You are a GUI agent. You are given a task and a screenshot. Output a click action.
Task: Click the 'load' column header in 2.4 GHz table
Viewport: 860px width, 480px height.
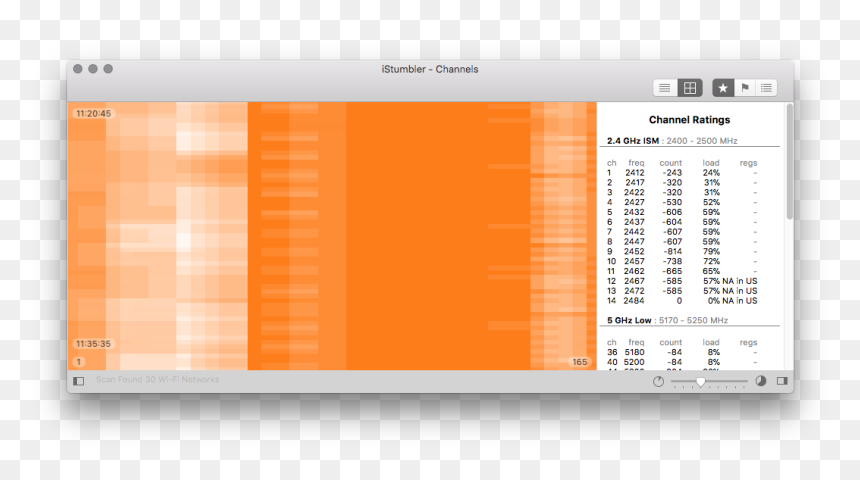click(711, 163)
